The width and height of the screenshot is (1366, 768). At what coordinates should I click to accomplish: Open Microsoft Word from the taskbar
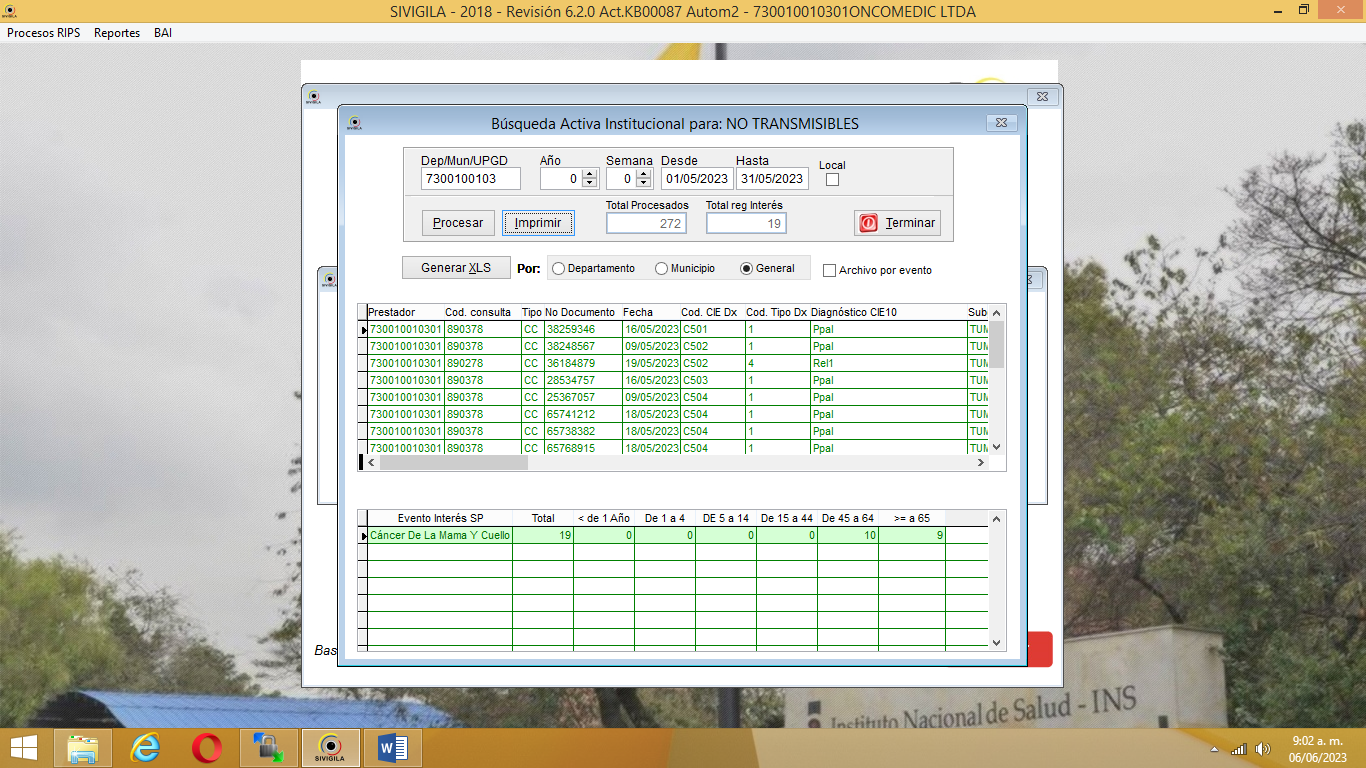click(x=391, y=748)
